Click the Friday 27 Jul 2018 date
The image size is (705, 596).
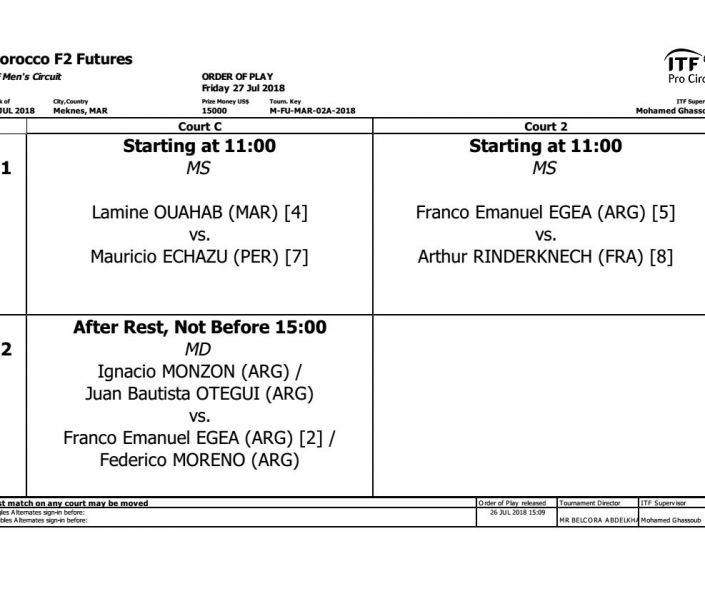tap(243, 88)
